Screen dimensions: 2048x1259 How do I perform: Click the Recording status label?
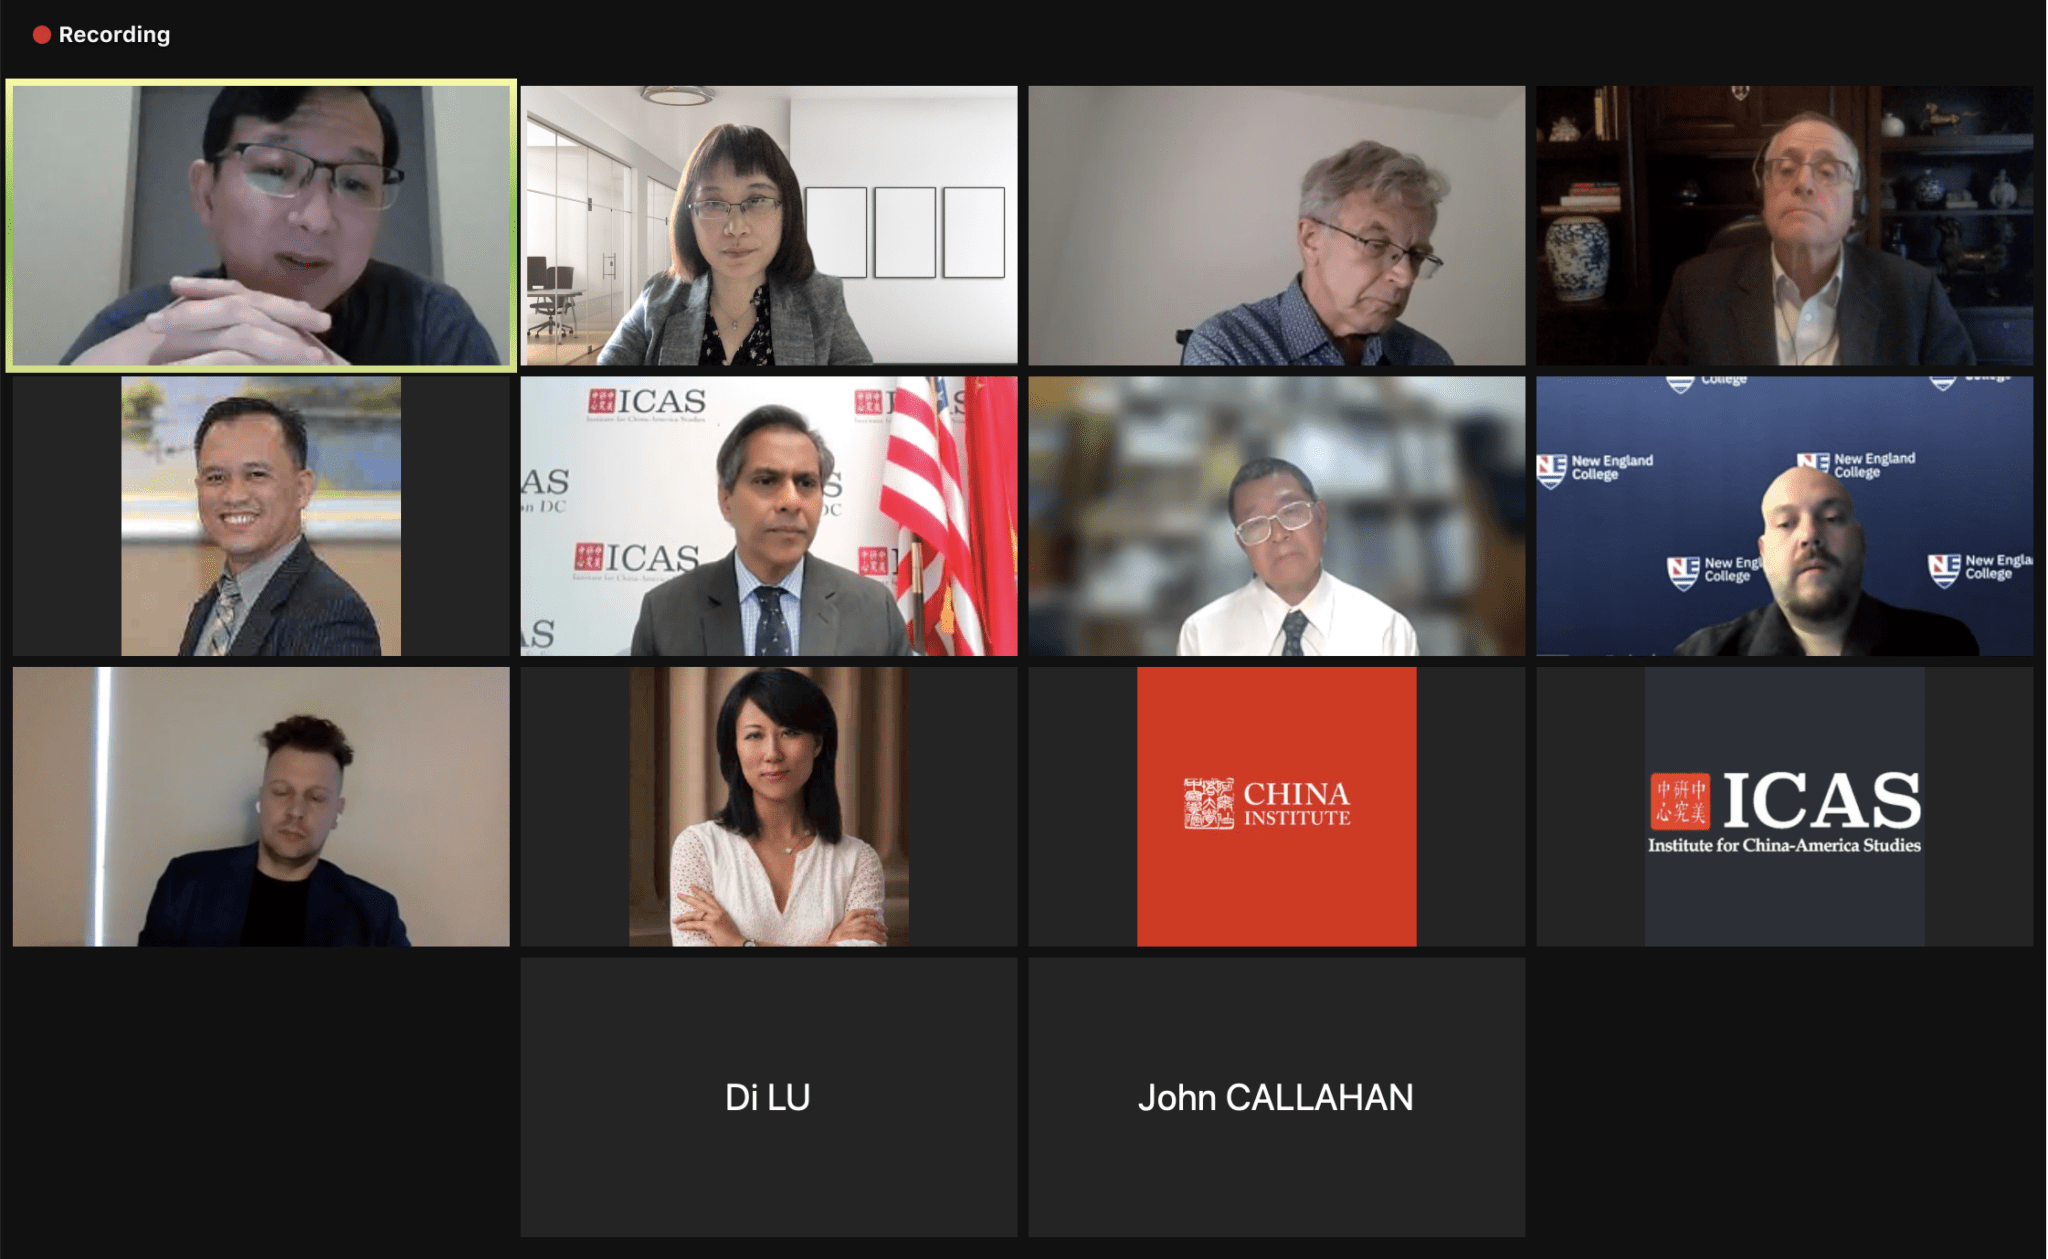(114, 35)
